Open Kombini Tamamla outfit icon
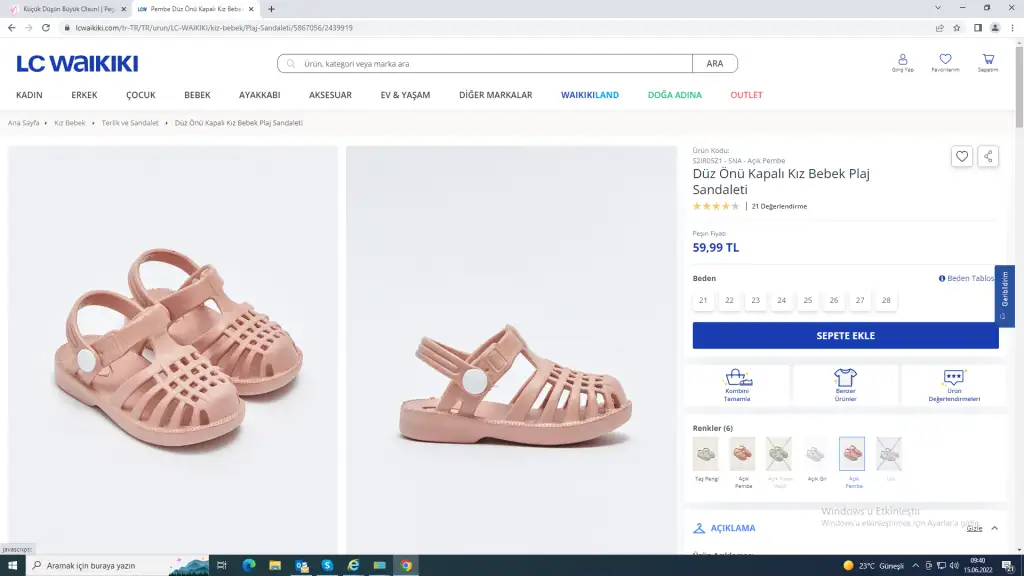Image resolution: width=1024 pixels, height=576 pixels. (x=737, y=384)
